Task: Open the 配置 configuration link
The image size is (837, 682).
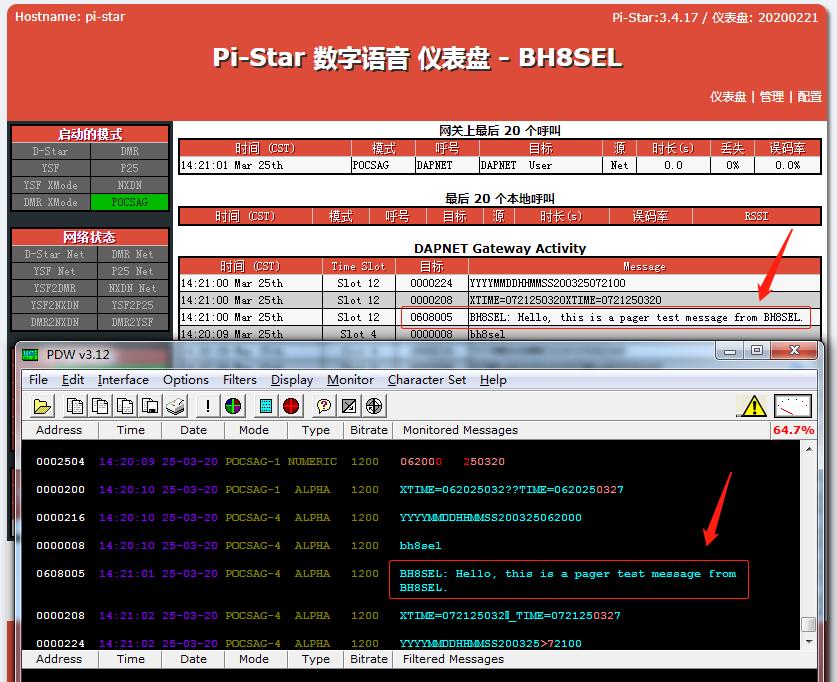Action: pos(809,97)
